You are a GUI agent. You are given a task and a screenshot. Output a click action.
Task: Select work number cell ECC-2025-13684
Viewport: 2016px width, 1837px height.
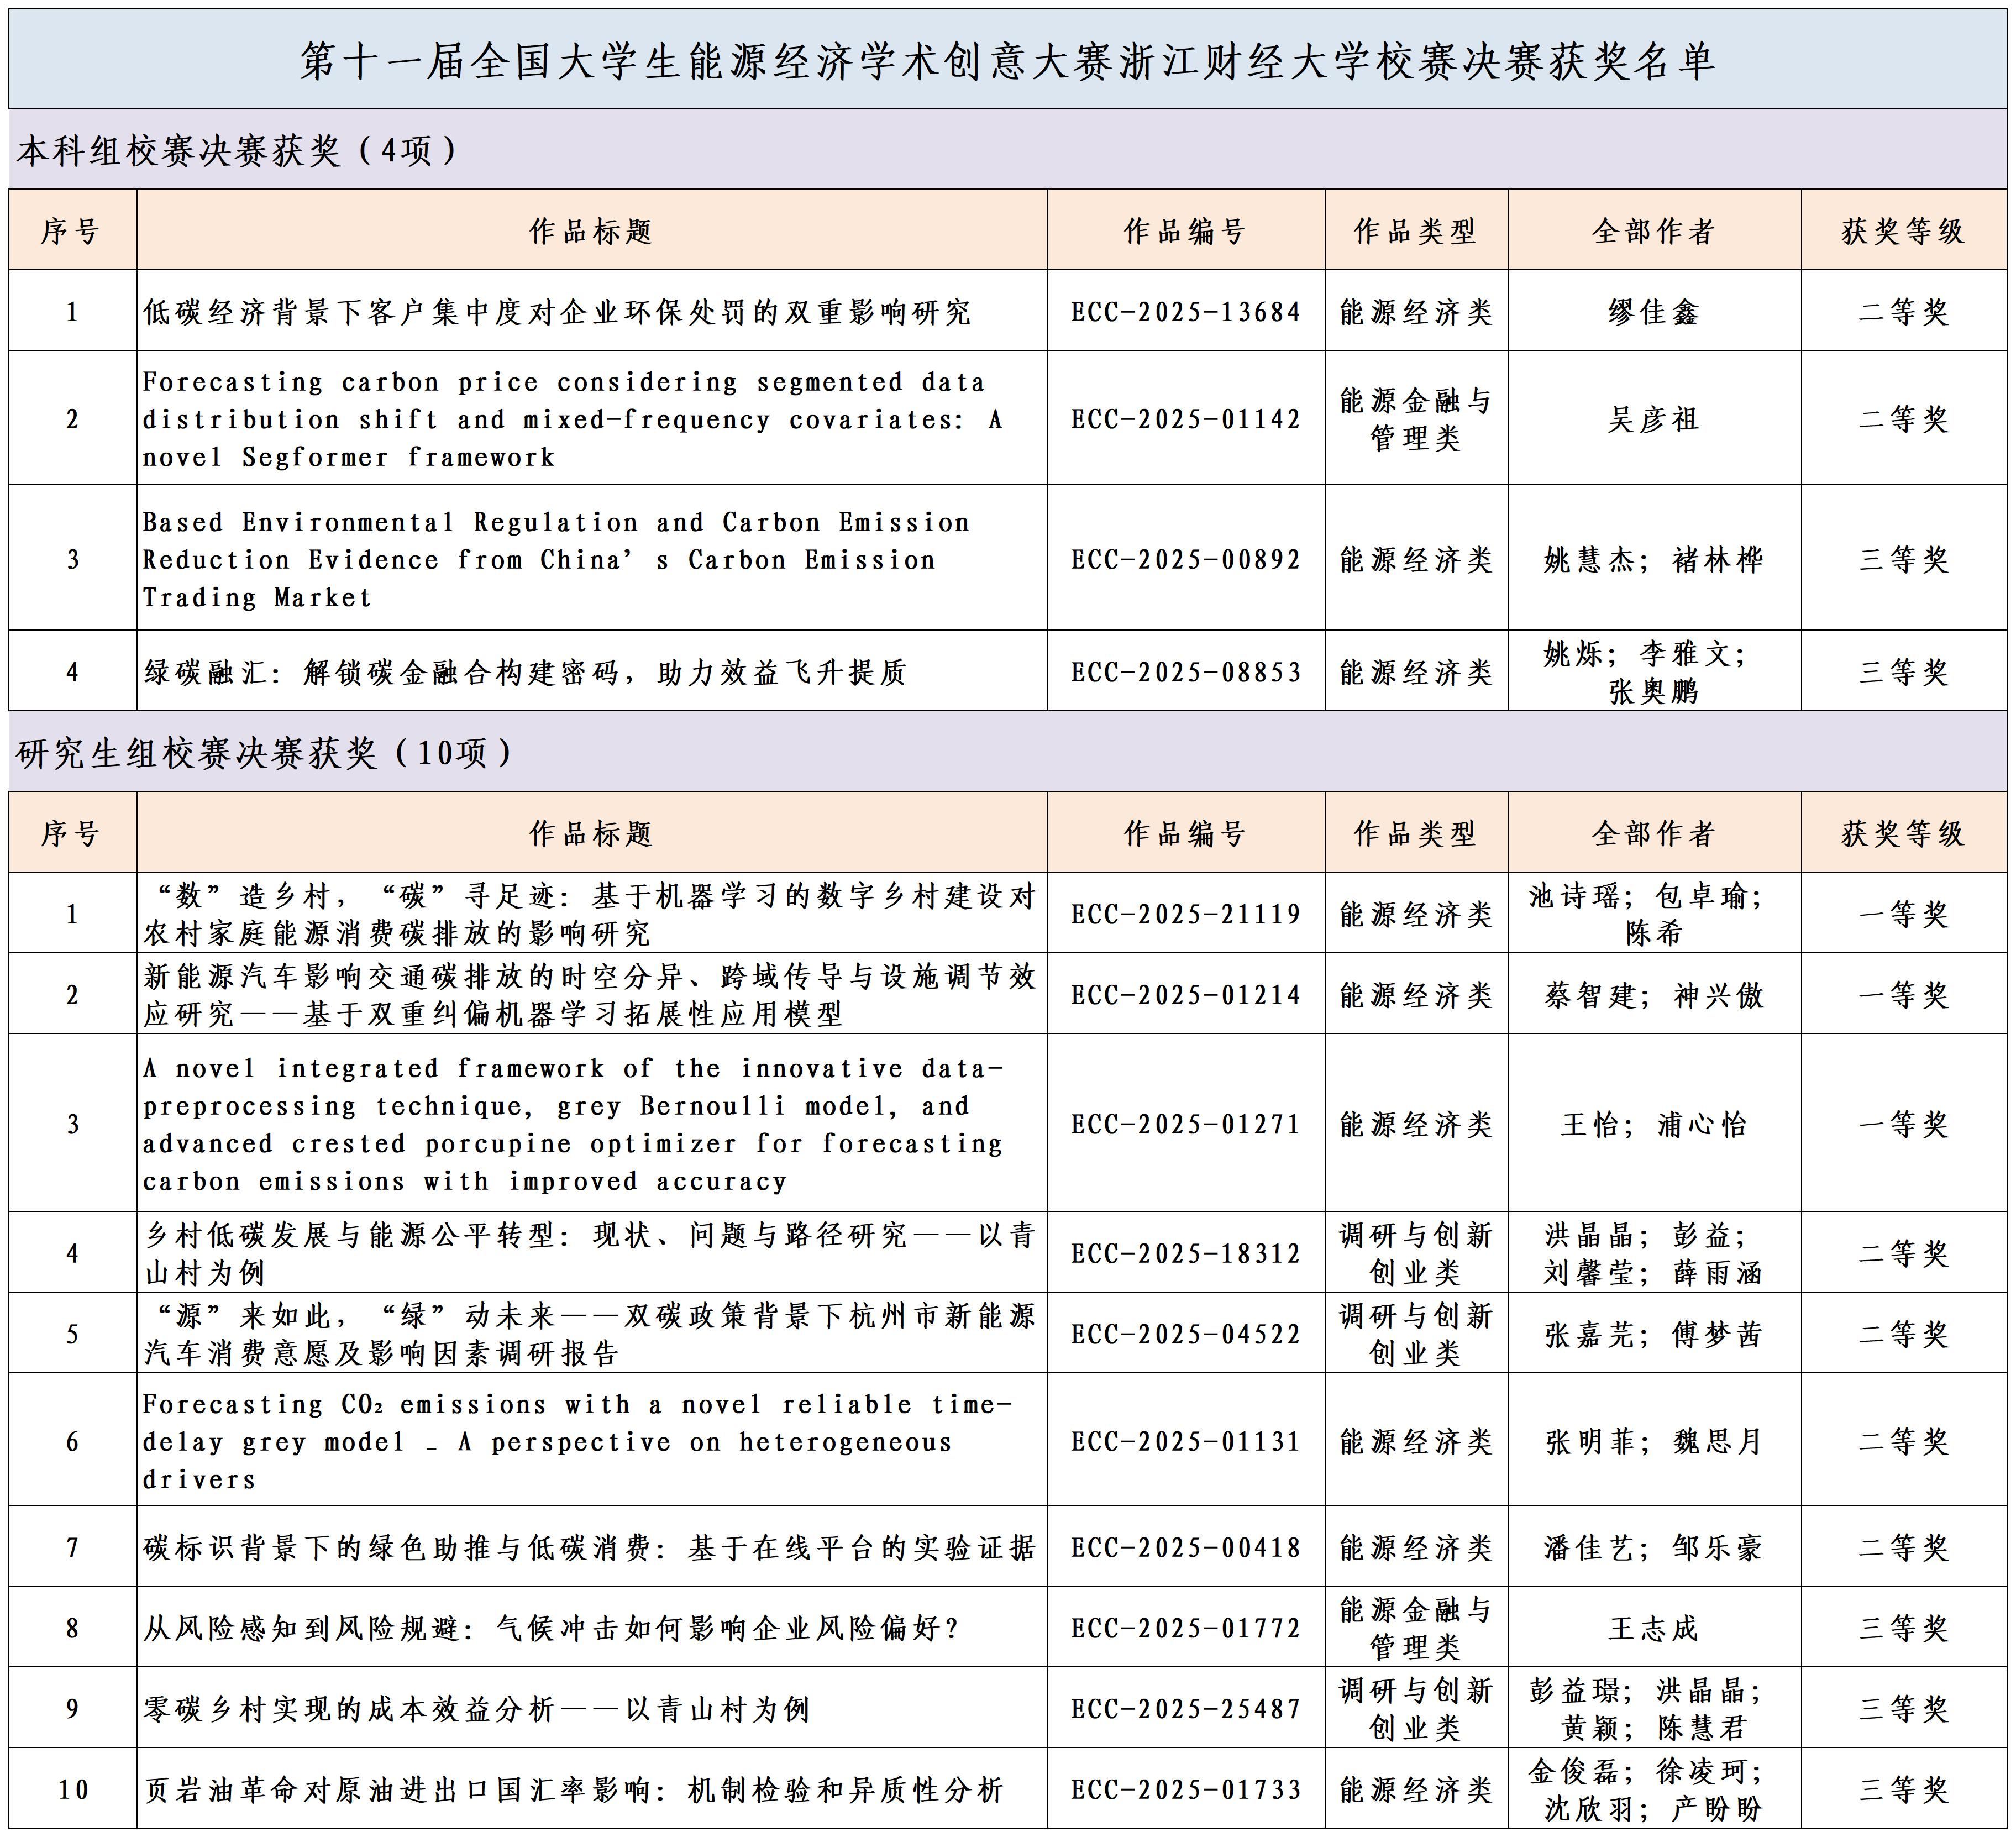pos(1185,312)
